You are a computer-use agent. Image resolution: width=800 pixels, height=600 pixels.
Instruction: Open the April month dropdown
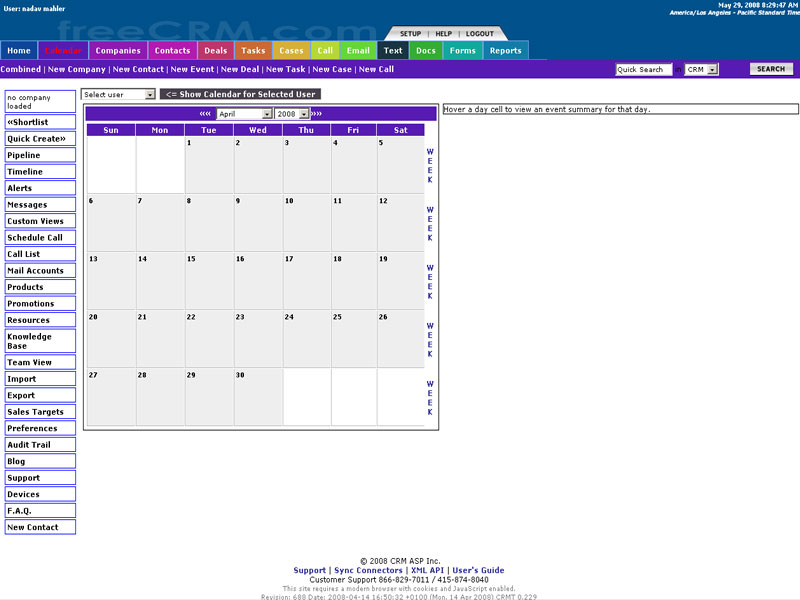click(x=245, y=114)
